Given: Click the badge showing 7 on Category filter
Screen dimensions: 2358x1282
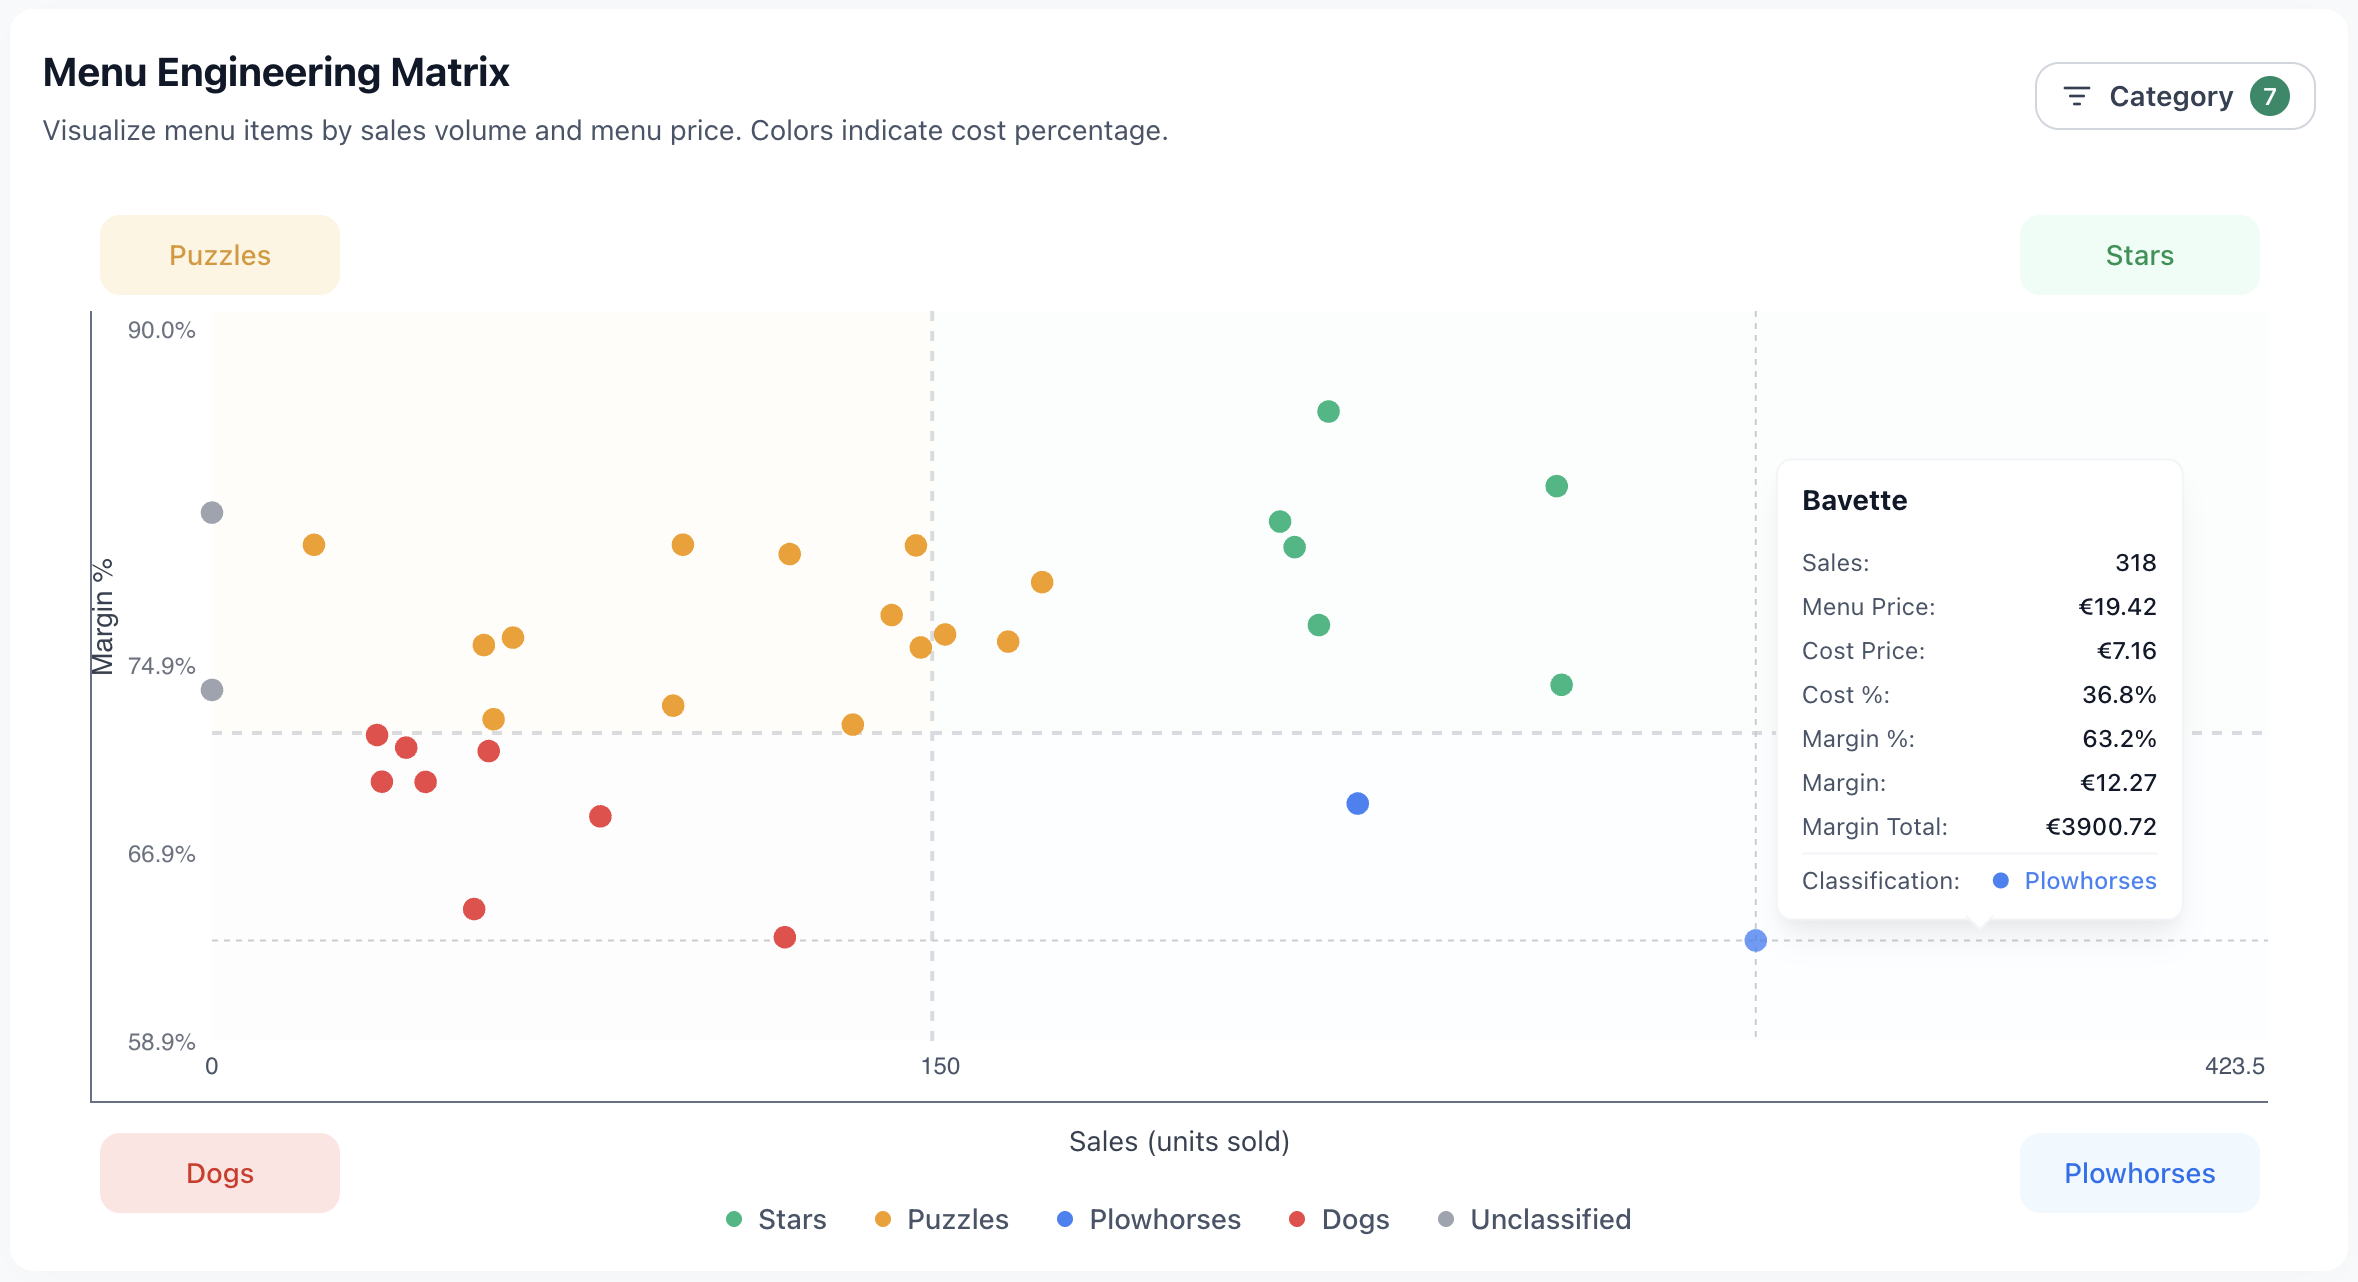Looking at the screenshot, I should [2271, 95].
